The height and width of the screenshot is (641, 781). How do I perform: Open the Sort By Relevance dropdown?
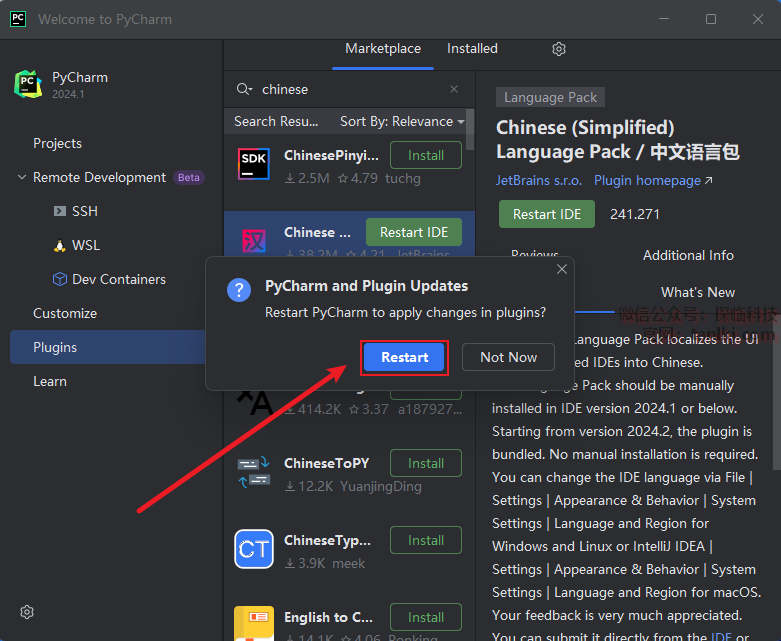402,121
